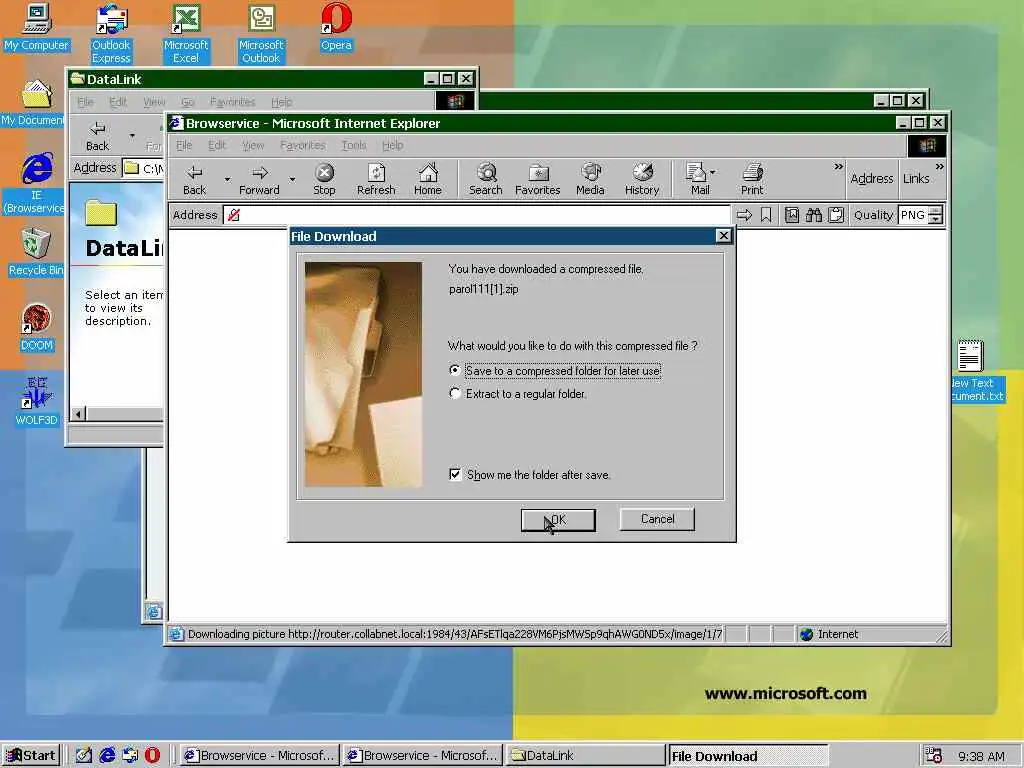Open the Favorites toolbar icon
The height and width of the screenshot is (768, 1024).
(x=537, y=179)
